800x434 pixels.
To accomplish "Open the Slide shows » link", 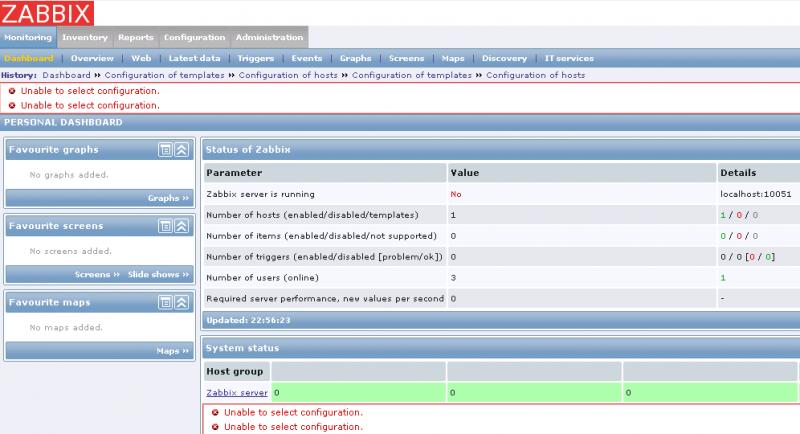I will (158, 274).
